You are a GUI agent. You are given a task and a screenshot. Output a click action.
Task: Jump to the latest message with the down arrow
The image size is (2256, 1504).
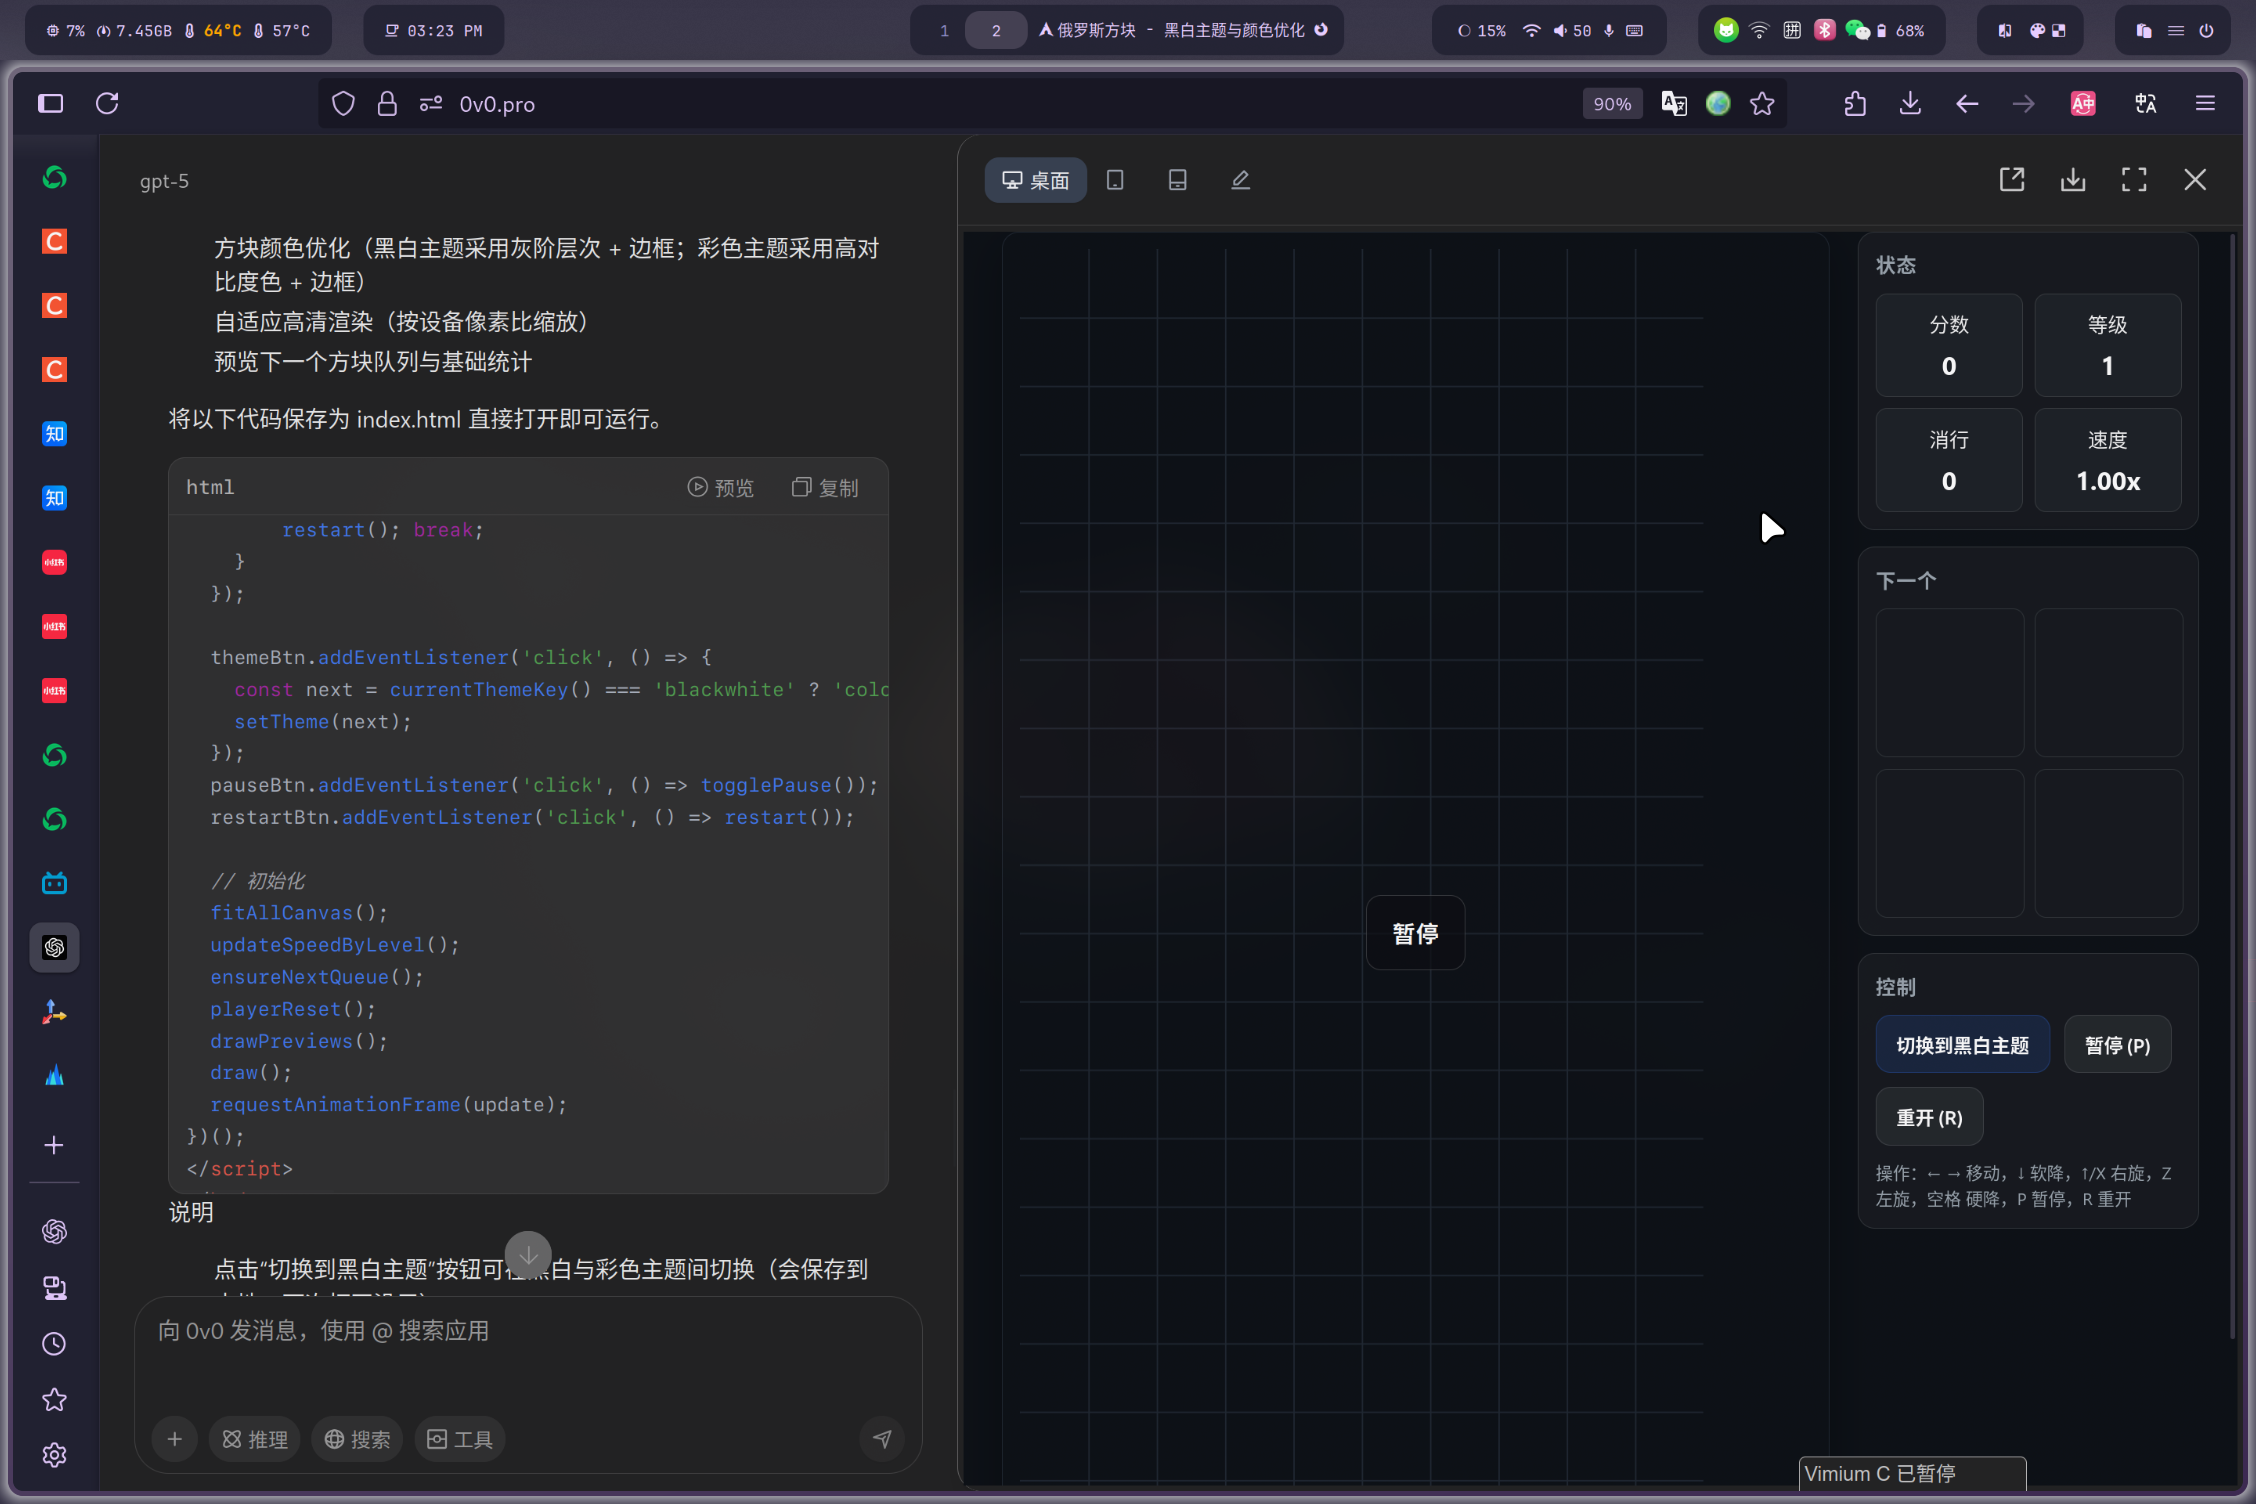(528, 1254)
